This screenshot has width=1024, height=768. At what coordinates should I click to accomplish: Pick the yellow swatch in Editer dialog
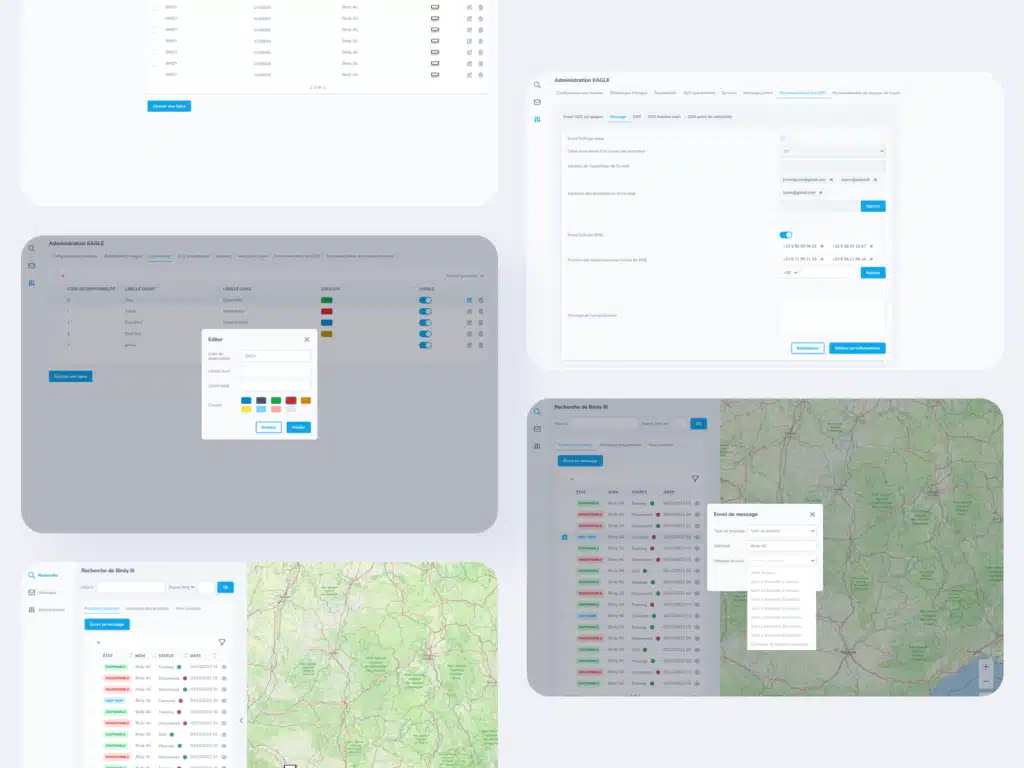246,409
